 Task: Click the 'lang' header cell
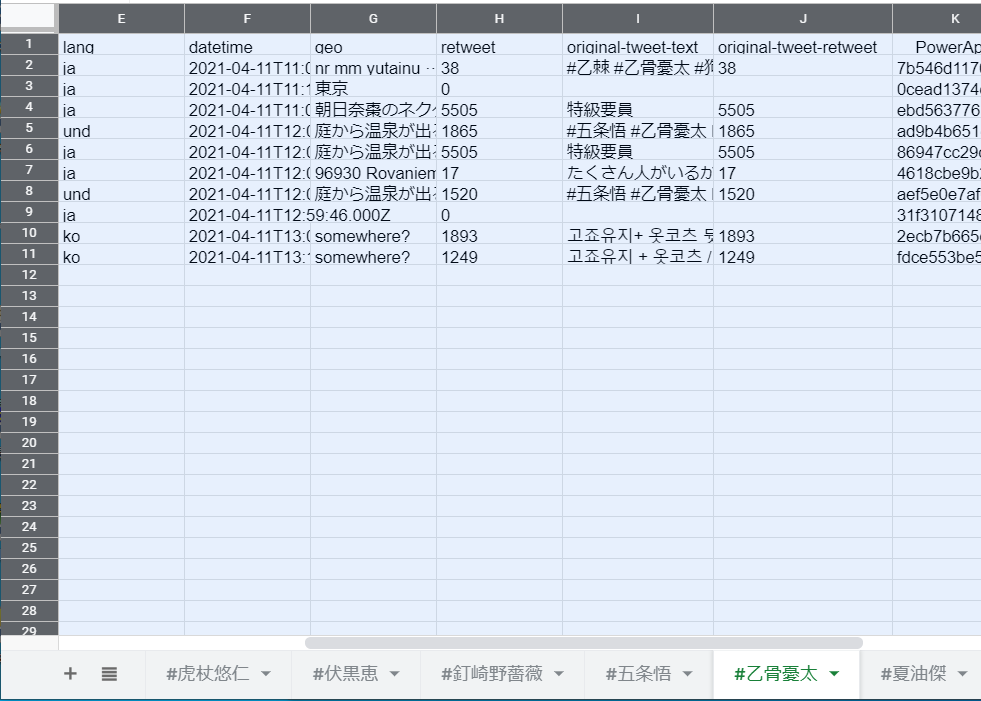click(121, 44)
